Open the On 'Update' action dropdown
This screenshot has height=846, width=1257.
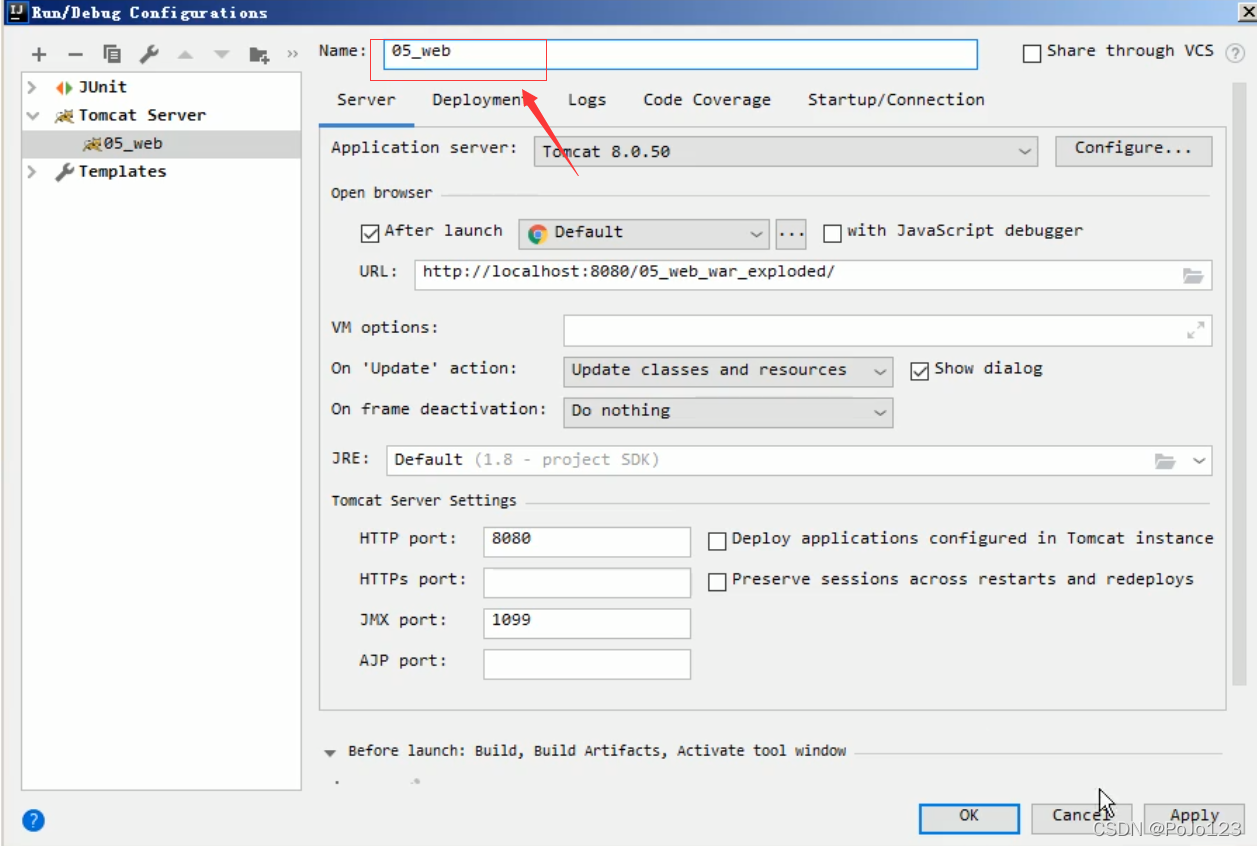coord(728,371)
